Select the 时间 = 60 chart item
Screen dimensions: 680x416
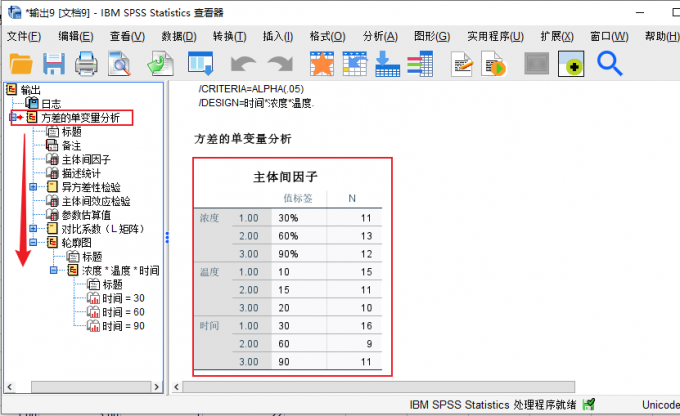tap(123, 312)
